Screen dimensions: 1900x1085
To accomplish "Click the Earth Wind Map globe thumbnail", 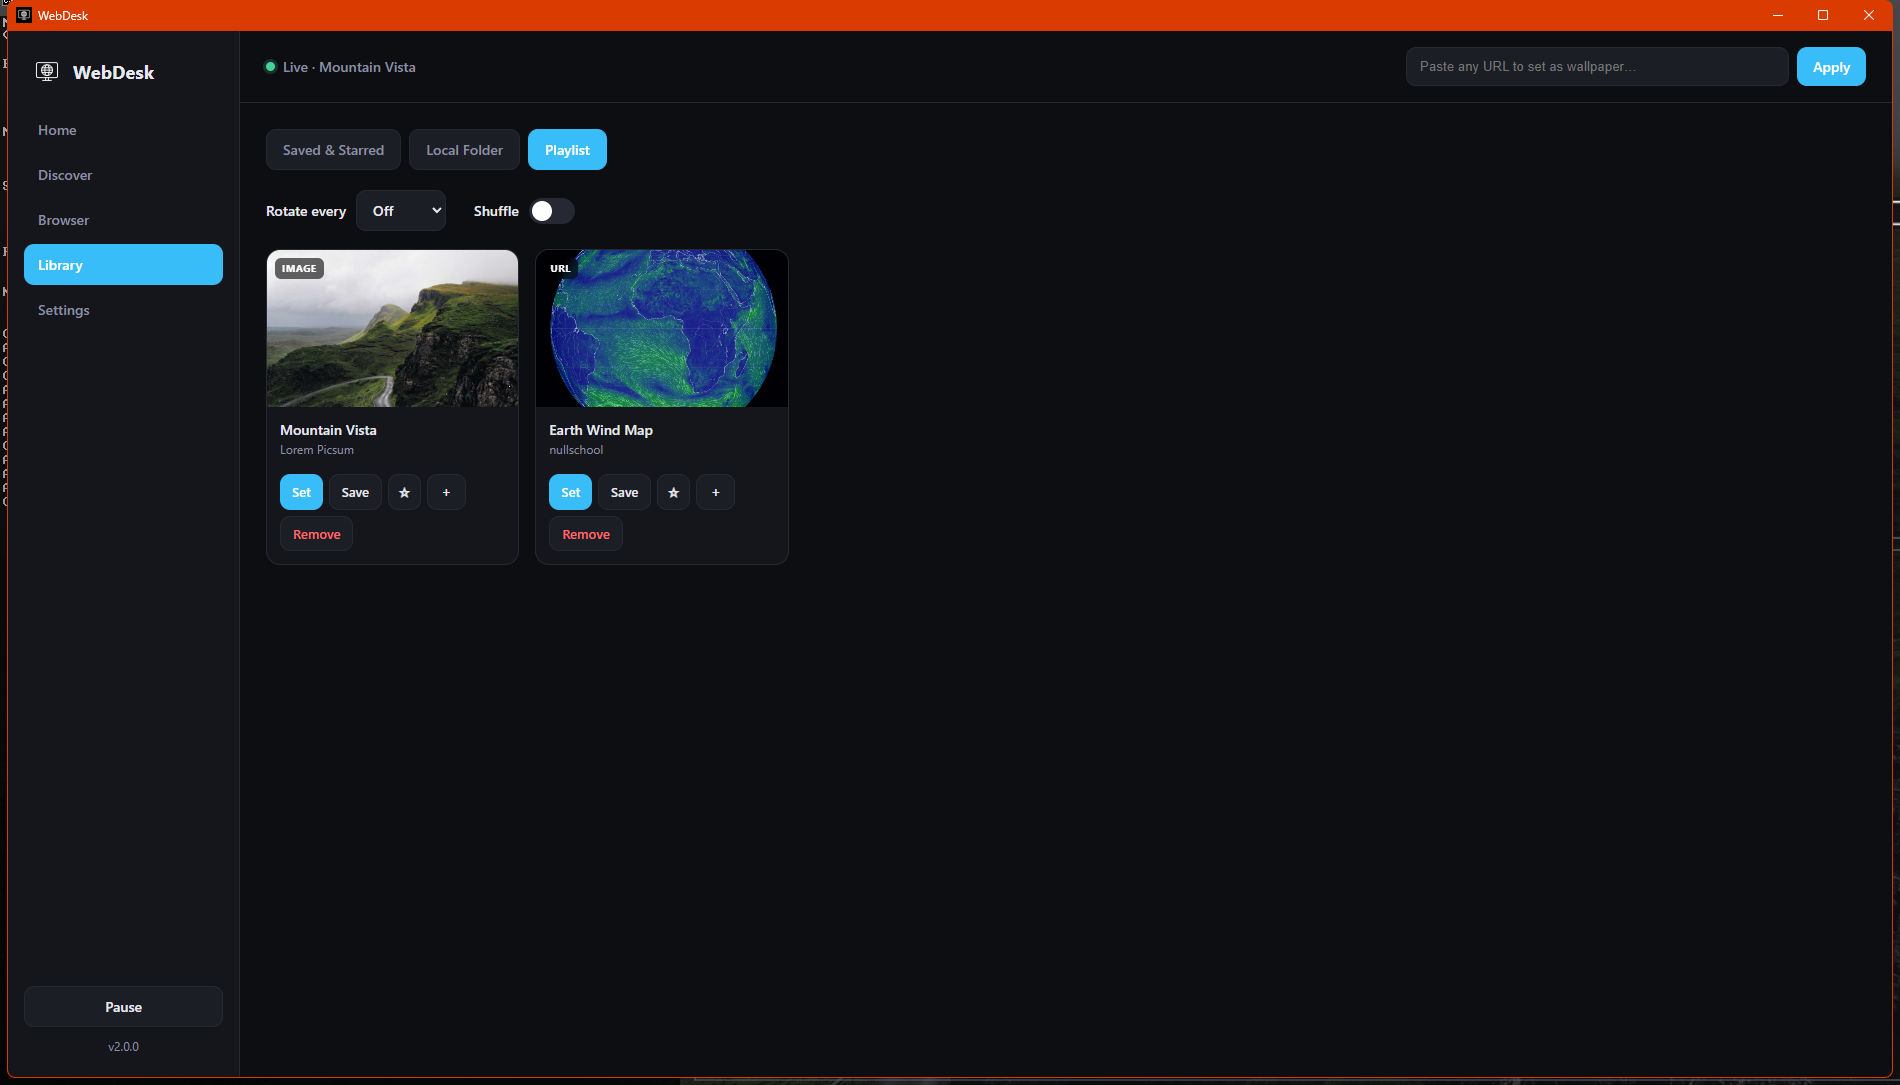I will click(x=662, y=328).
